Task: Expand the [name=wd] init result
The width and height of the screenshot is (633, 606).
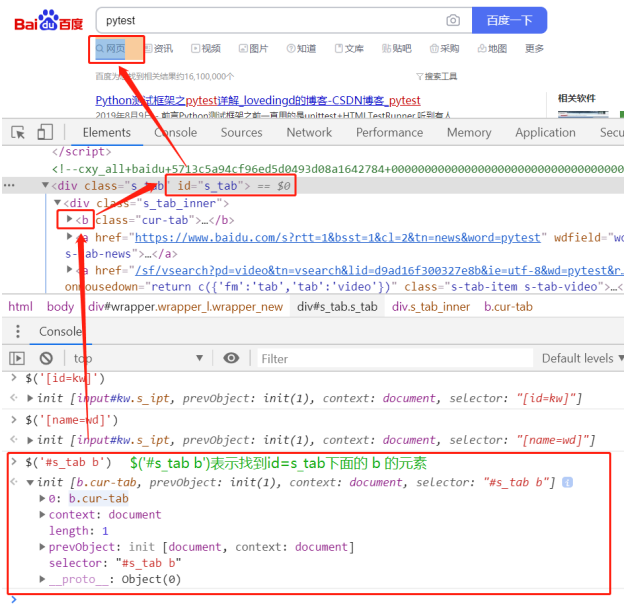Action: [x=30, y=440]
